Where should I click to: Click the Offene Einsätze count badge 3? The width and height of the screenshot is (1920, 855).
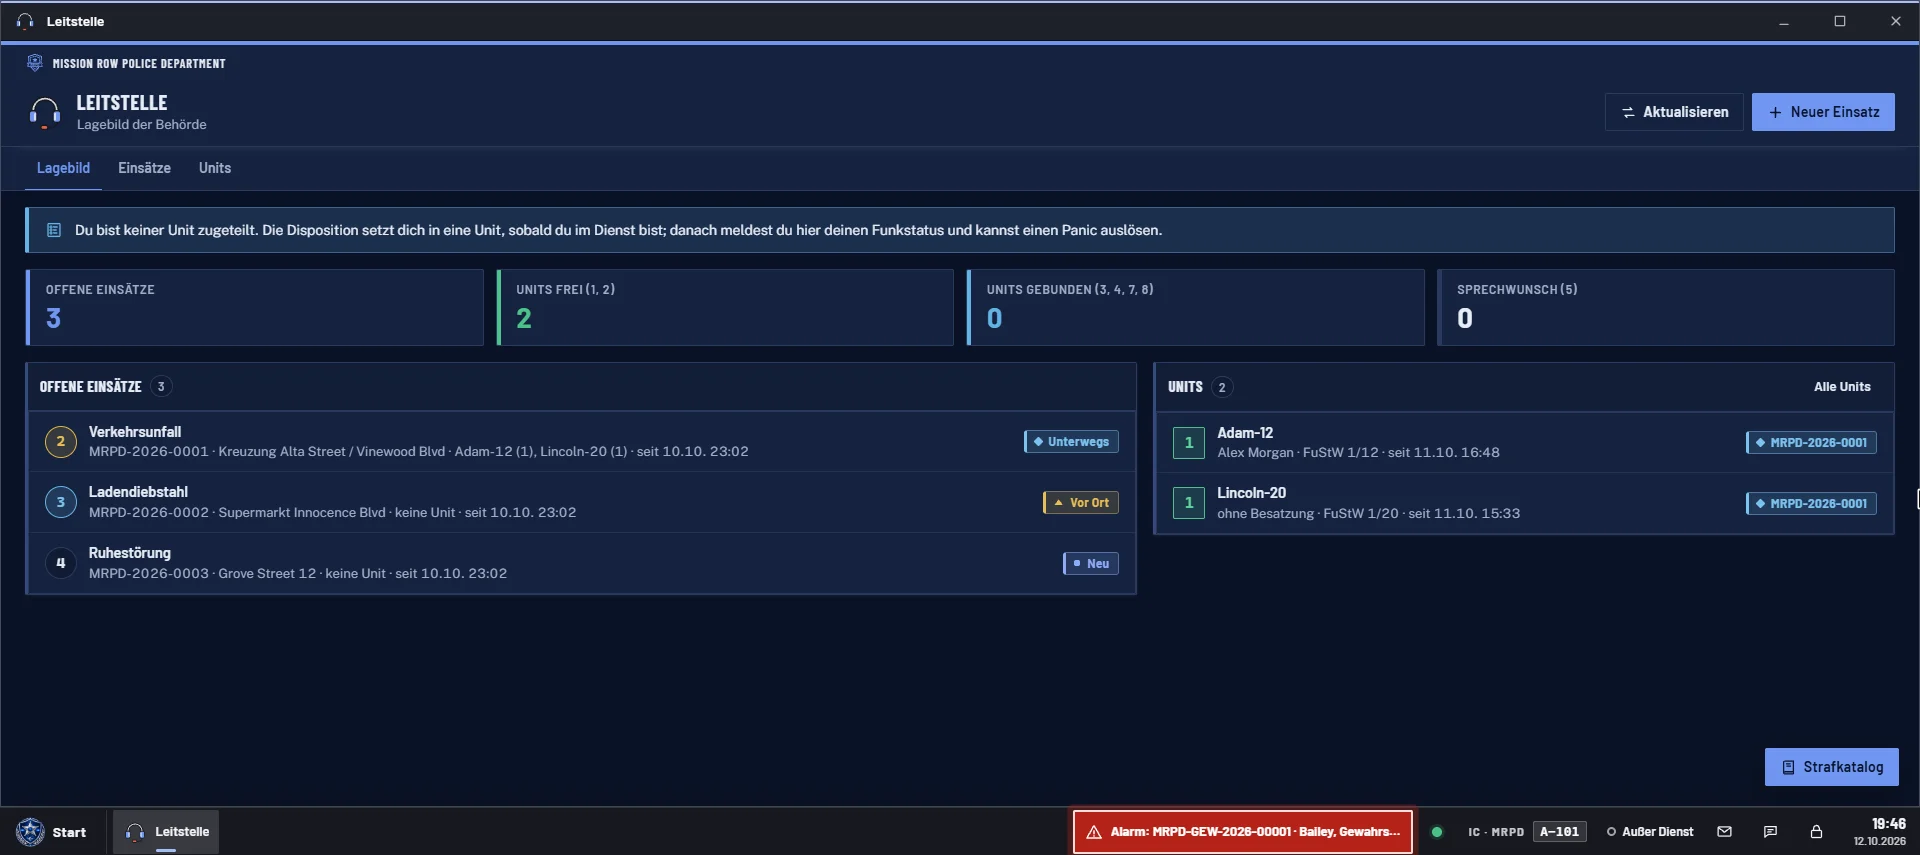[161, 386]
